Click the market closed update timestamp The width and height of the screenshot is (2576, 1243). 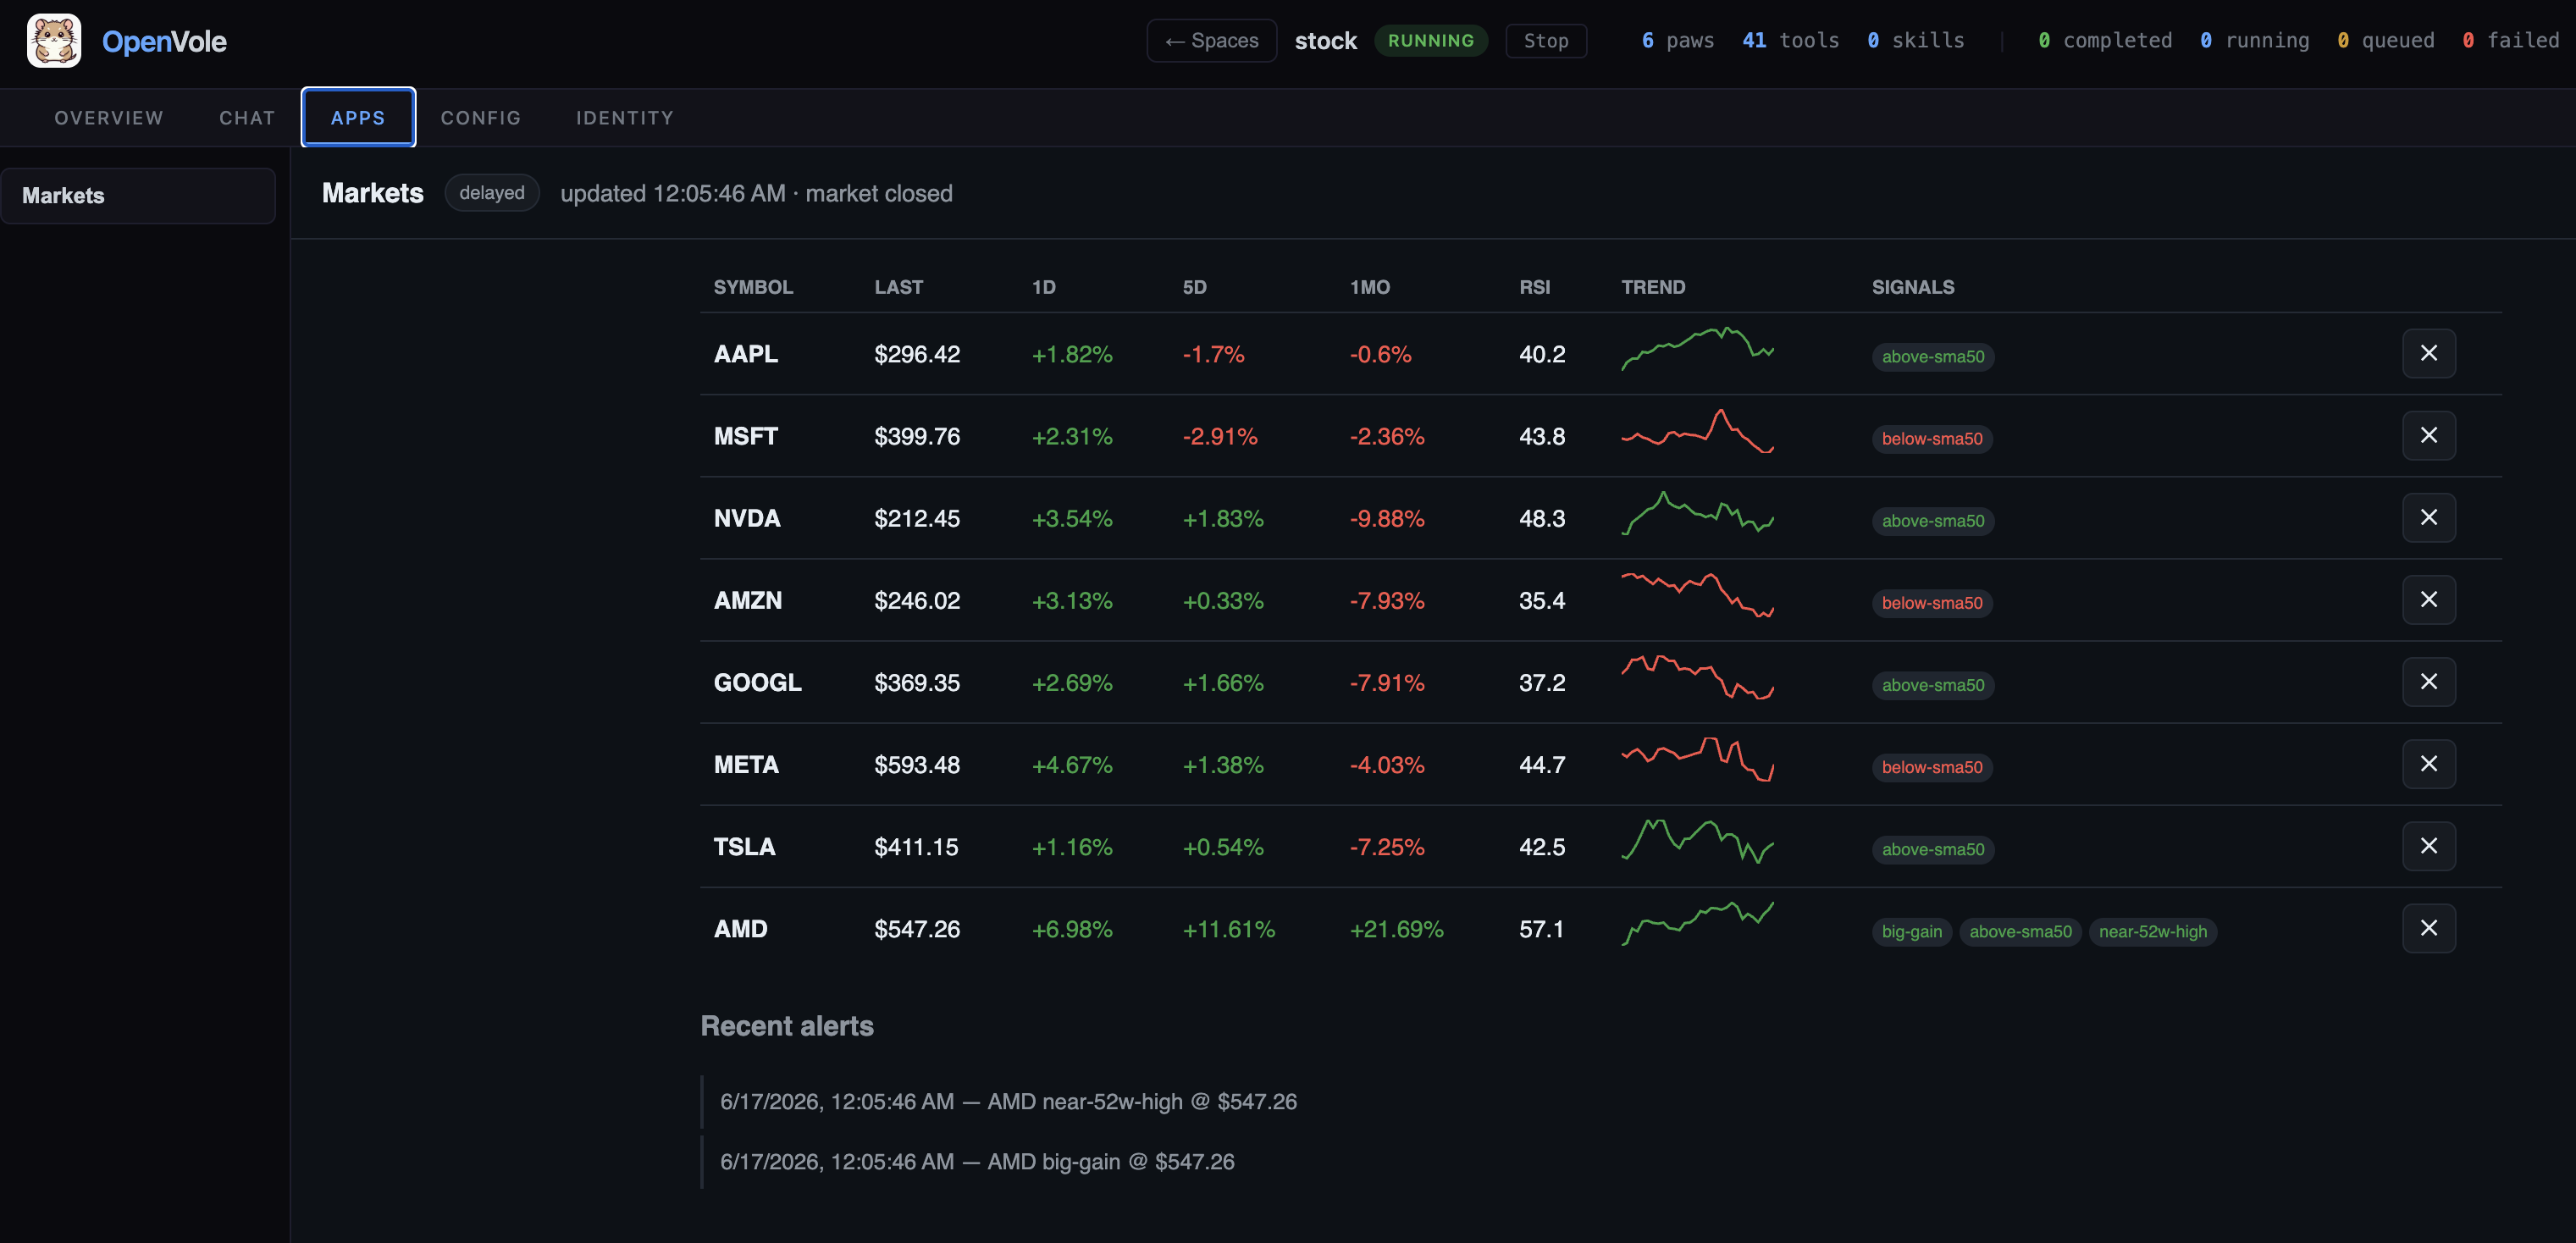(x=756, y=193)
